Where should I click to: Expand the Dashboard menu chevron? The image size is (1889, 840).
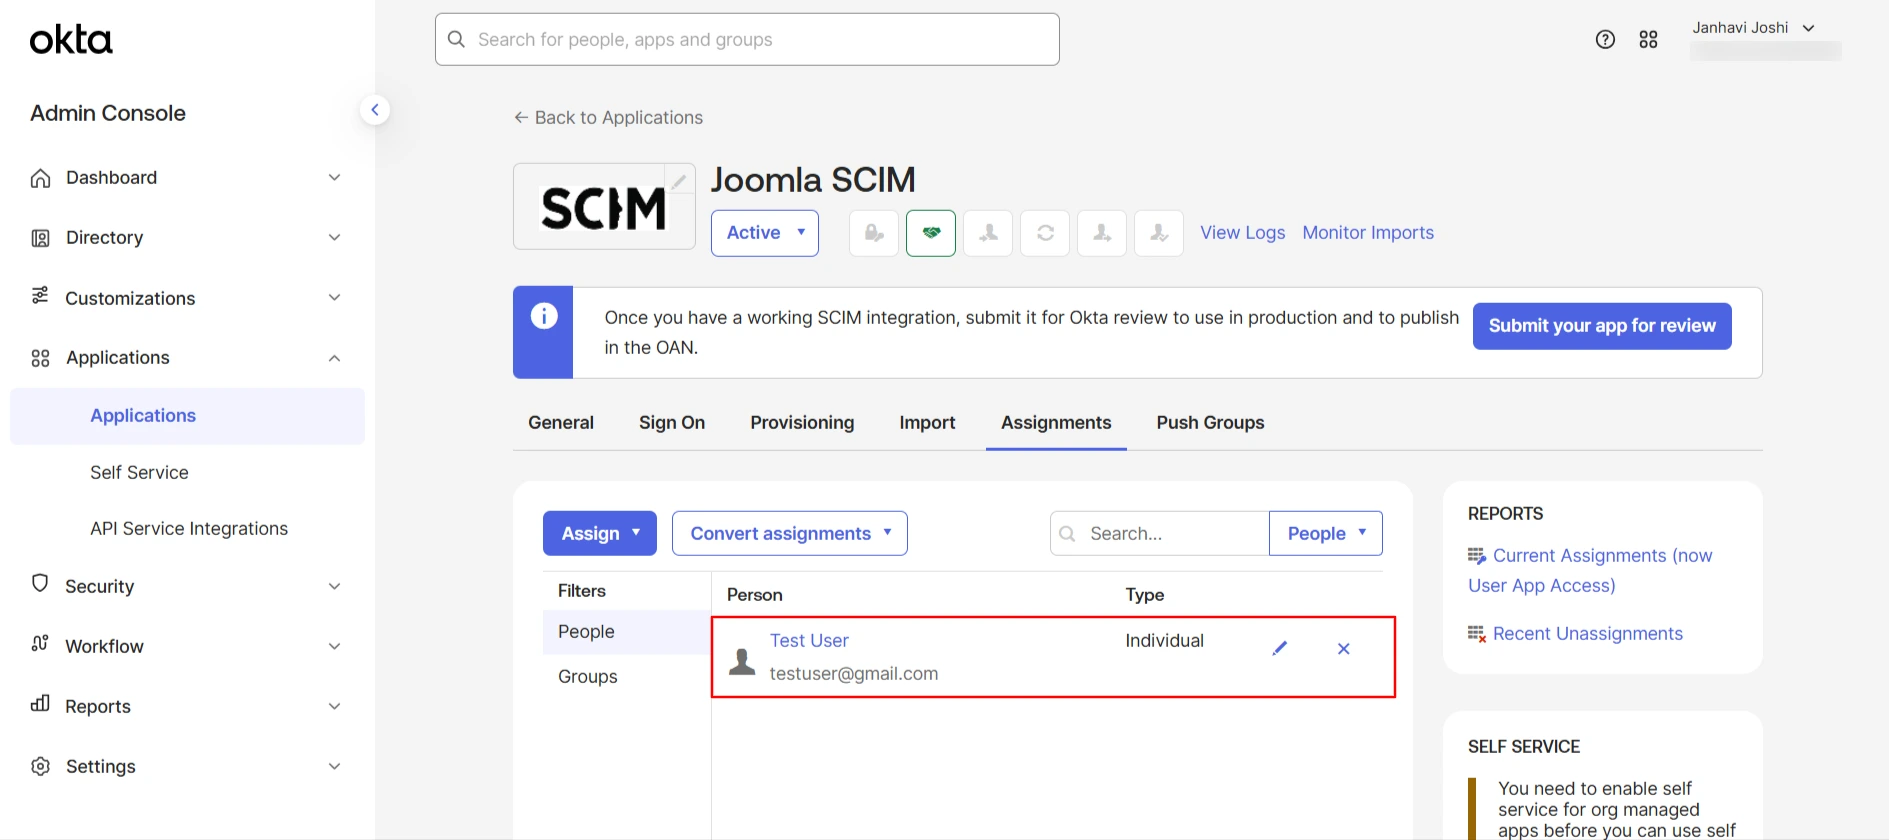(334, 177)
